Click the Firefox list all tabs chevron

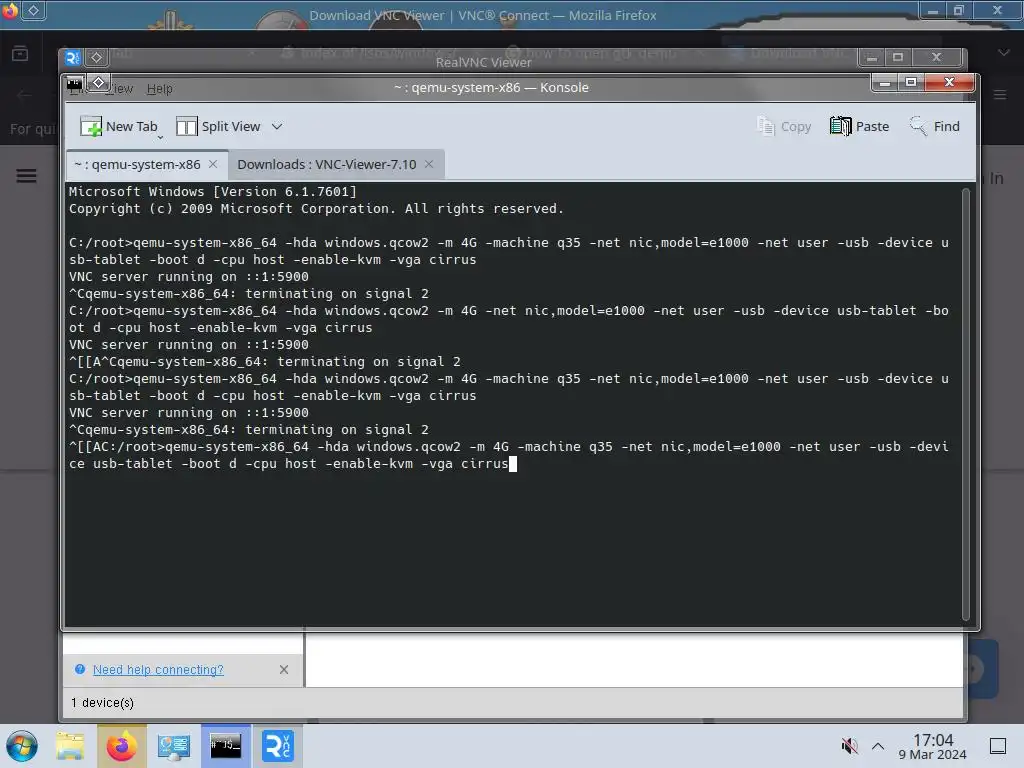pos(1004,53)
